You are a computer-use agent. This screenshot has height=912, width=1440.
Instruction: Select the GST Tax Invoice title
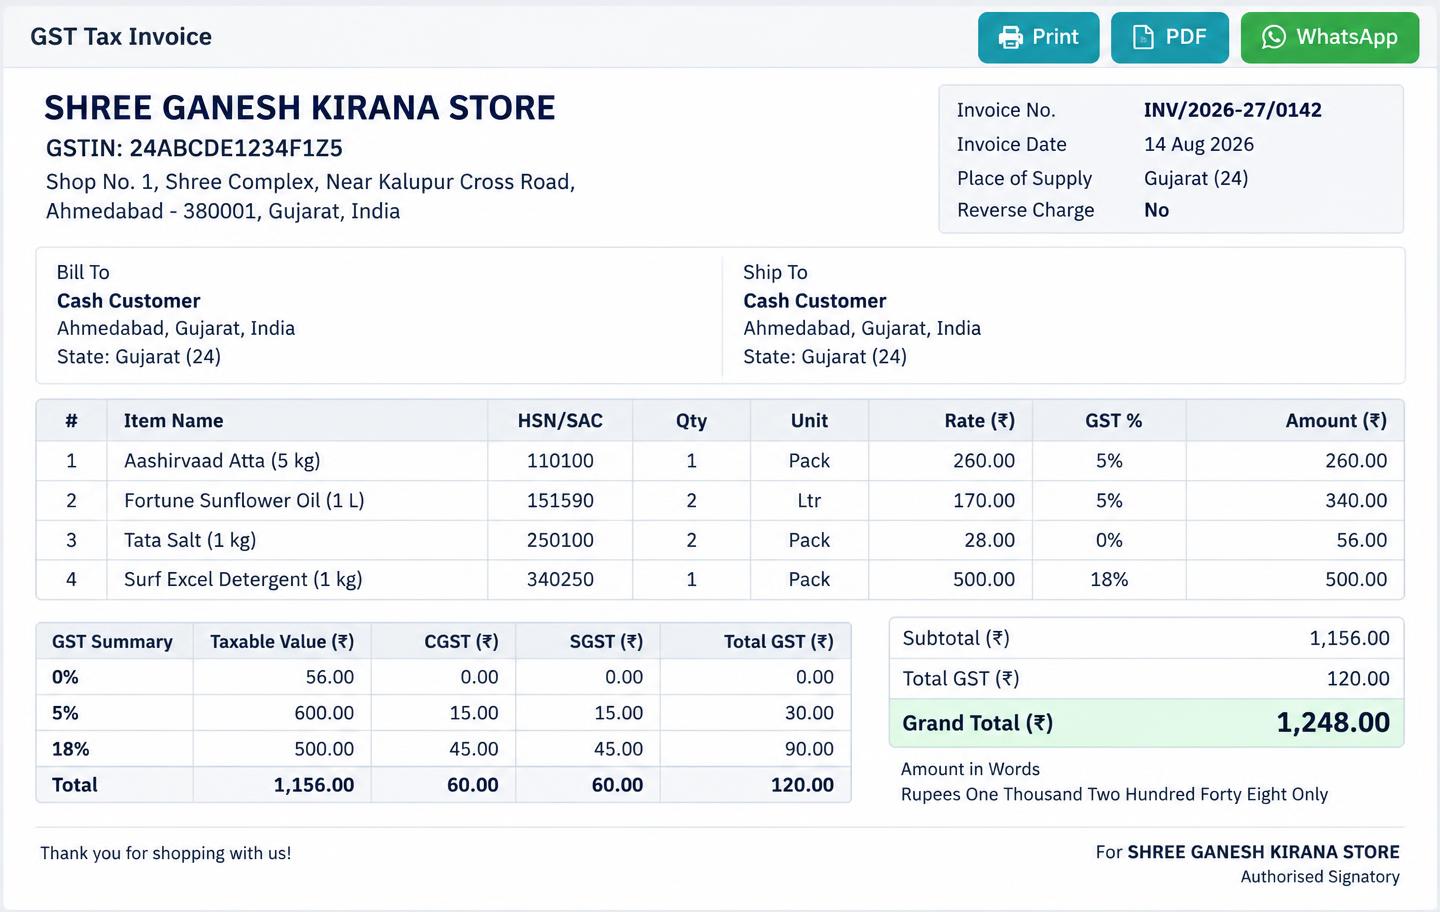[121, 37]
